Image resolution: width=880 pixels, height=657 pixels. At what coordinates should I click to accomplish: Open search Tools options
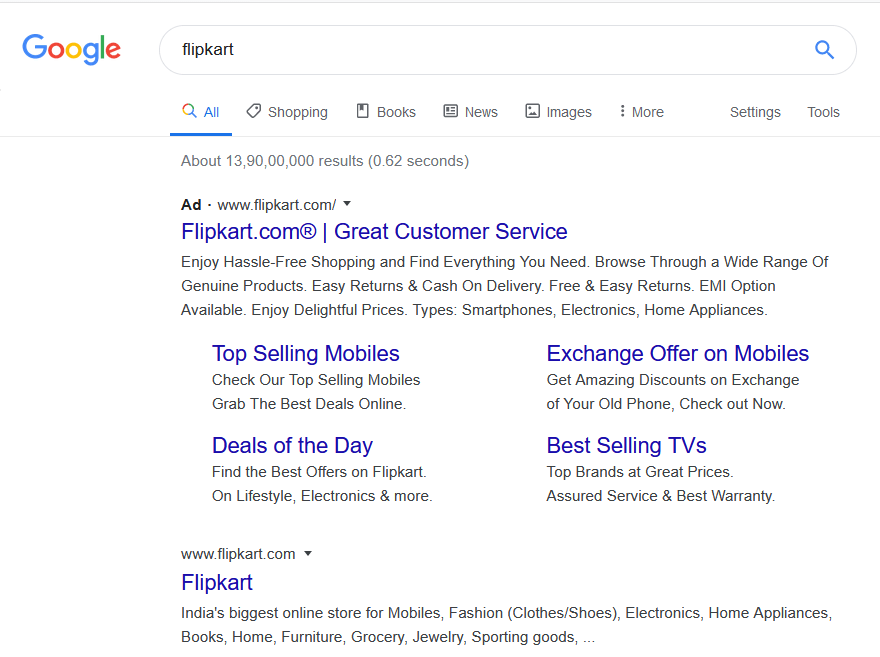pyautogui.click(x=823, y=112)
